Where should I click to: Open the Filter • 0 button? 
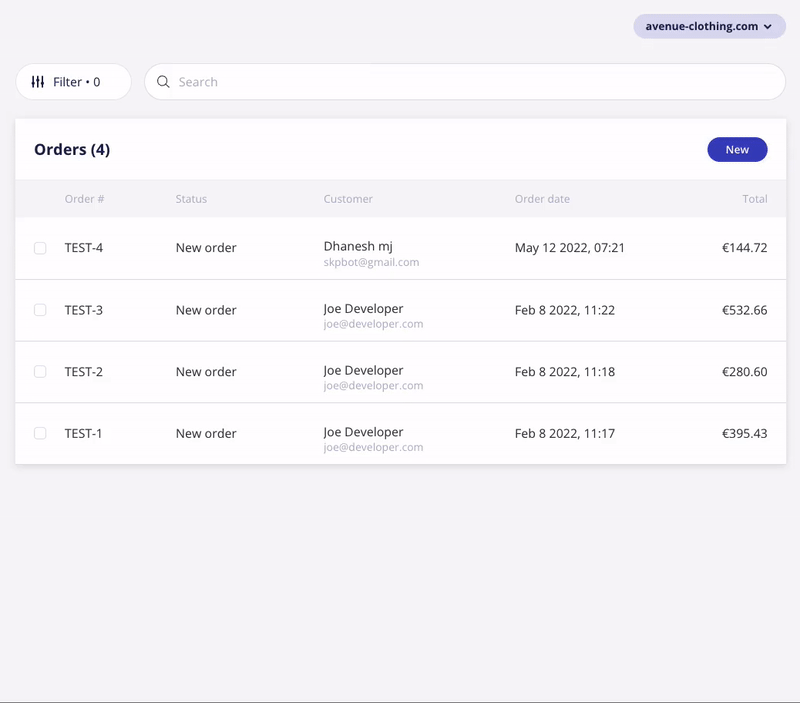(73, 82)
